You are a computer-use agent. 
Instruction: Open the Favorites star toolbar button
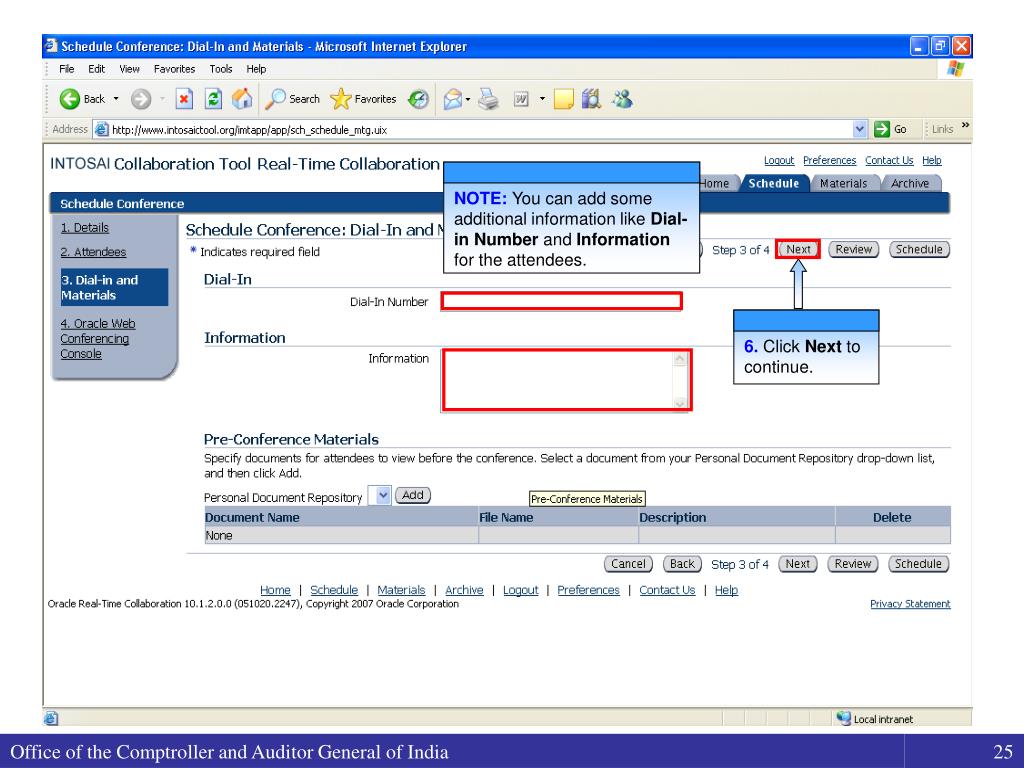pos(363,99)
